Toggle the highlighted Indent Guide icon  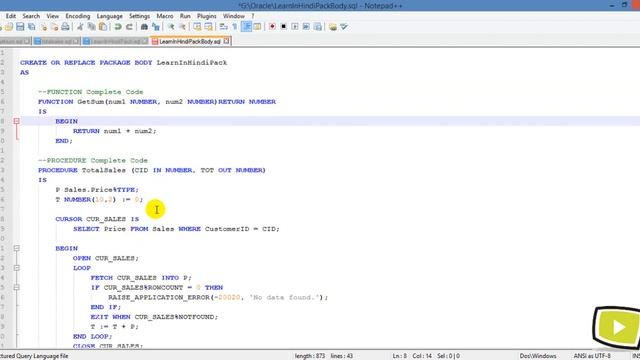[x=246, y=27]
